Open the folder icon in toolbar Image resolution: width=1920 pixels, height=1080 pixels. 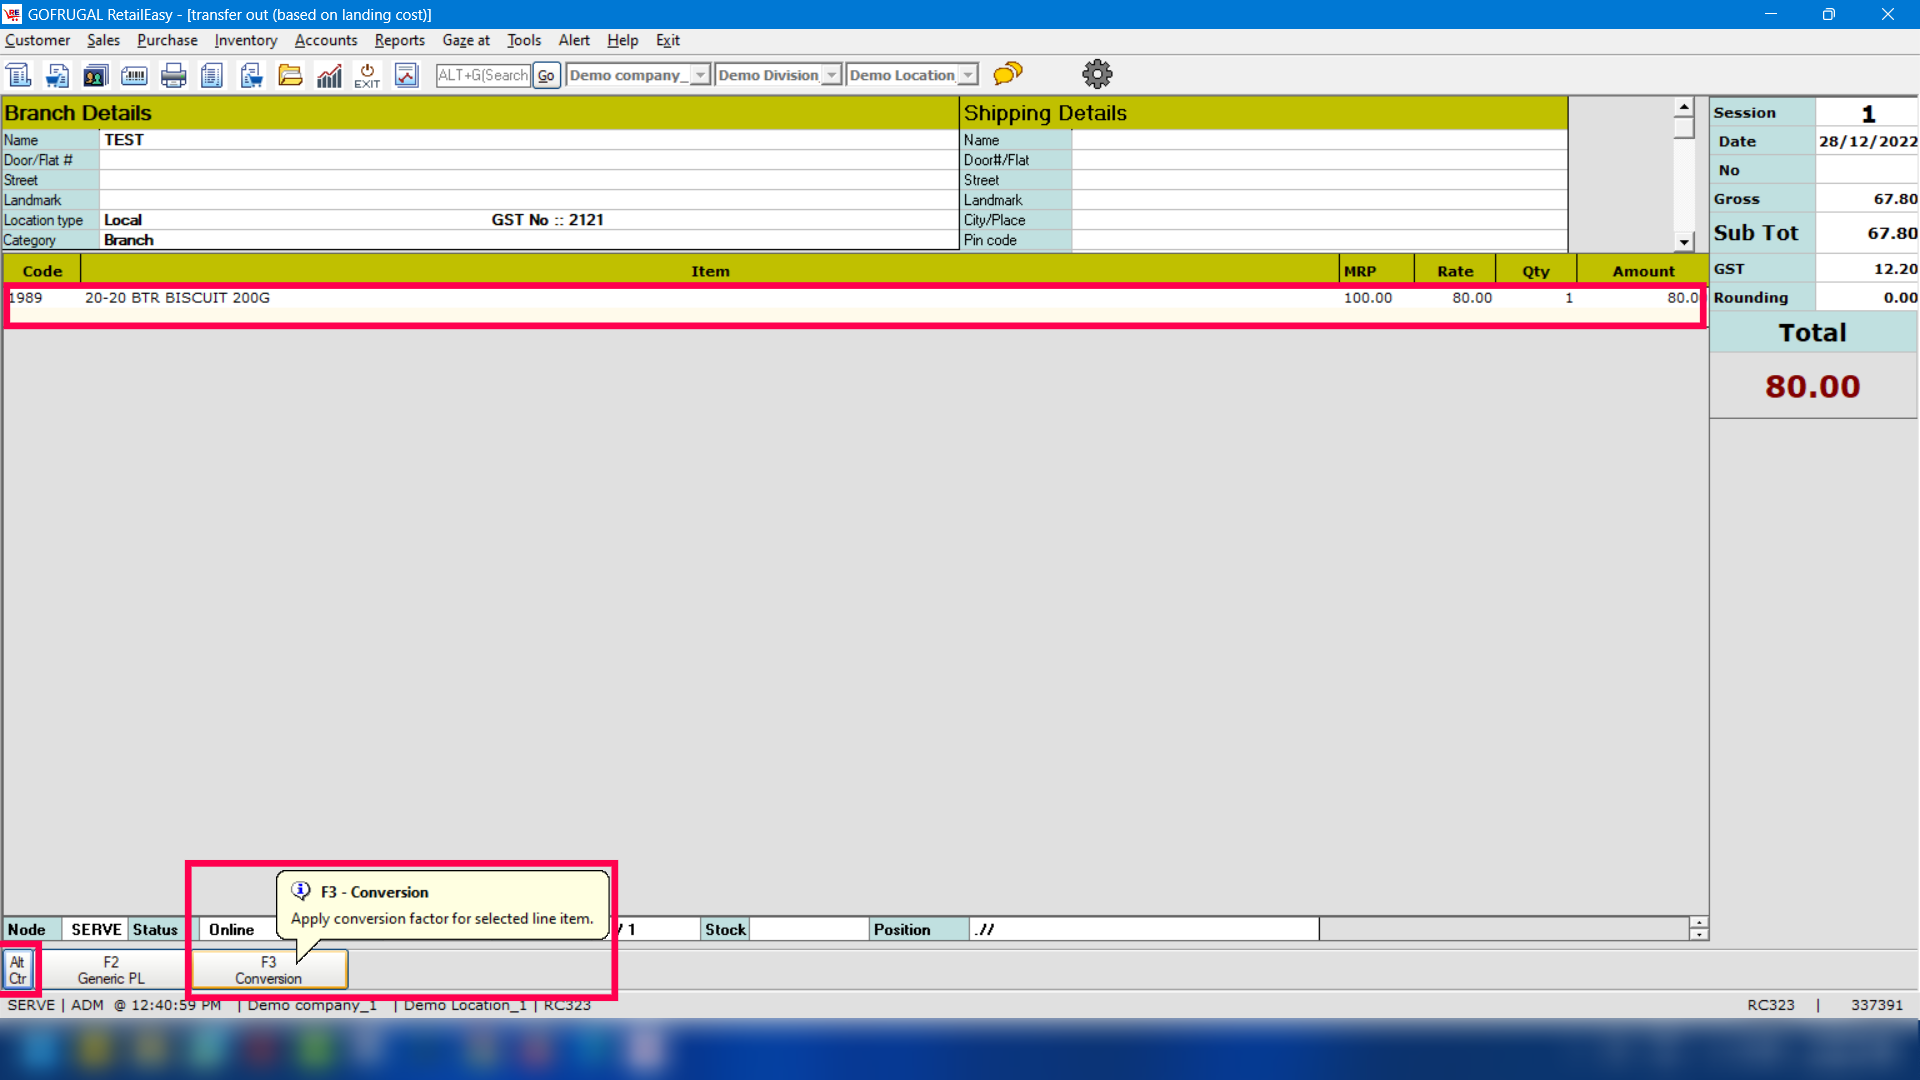(x=290, y=75)
